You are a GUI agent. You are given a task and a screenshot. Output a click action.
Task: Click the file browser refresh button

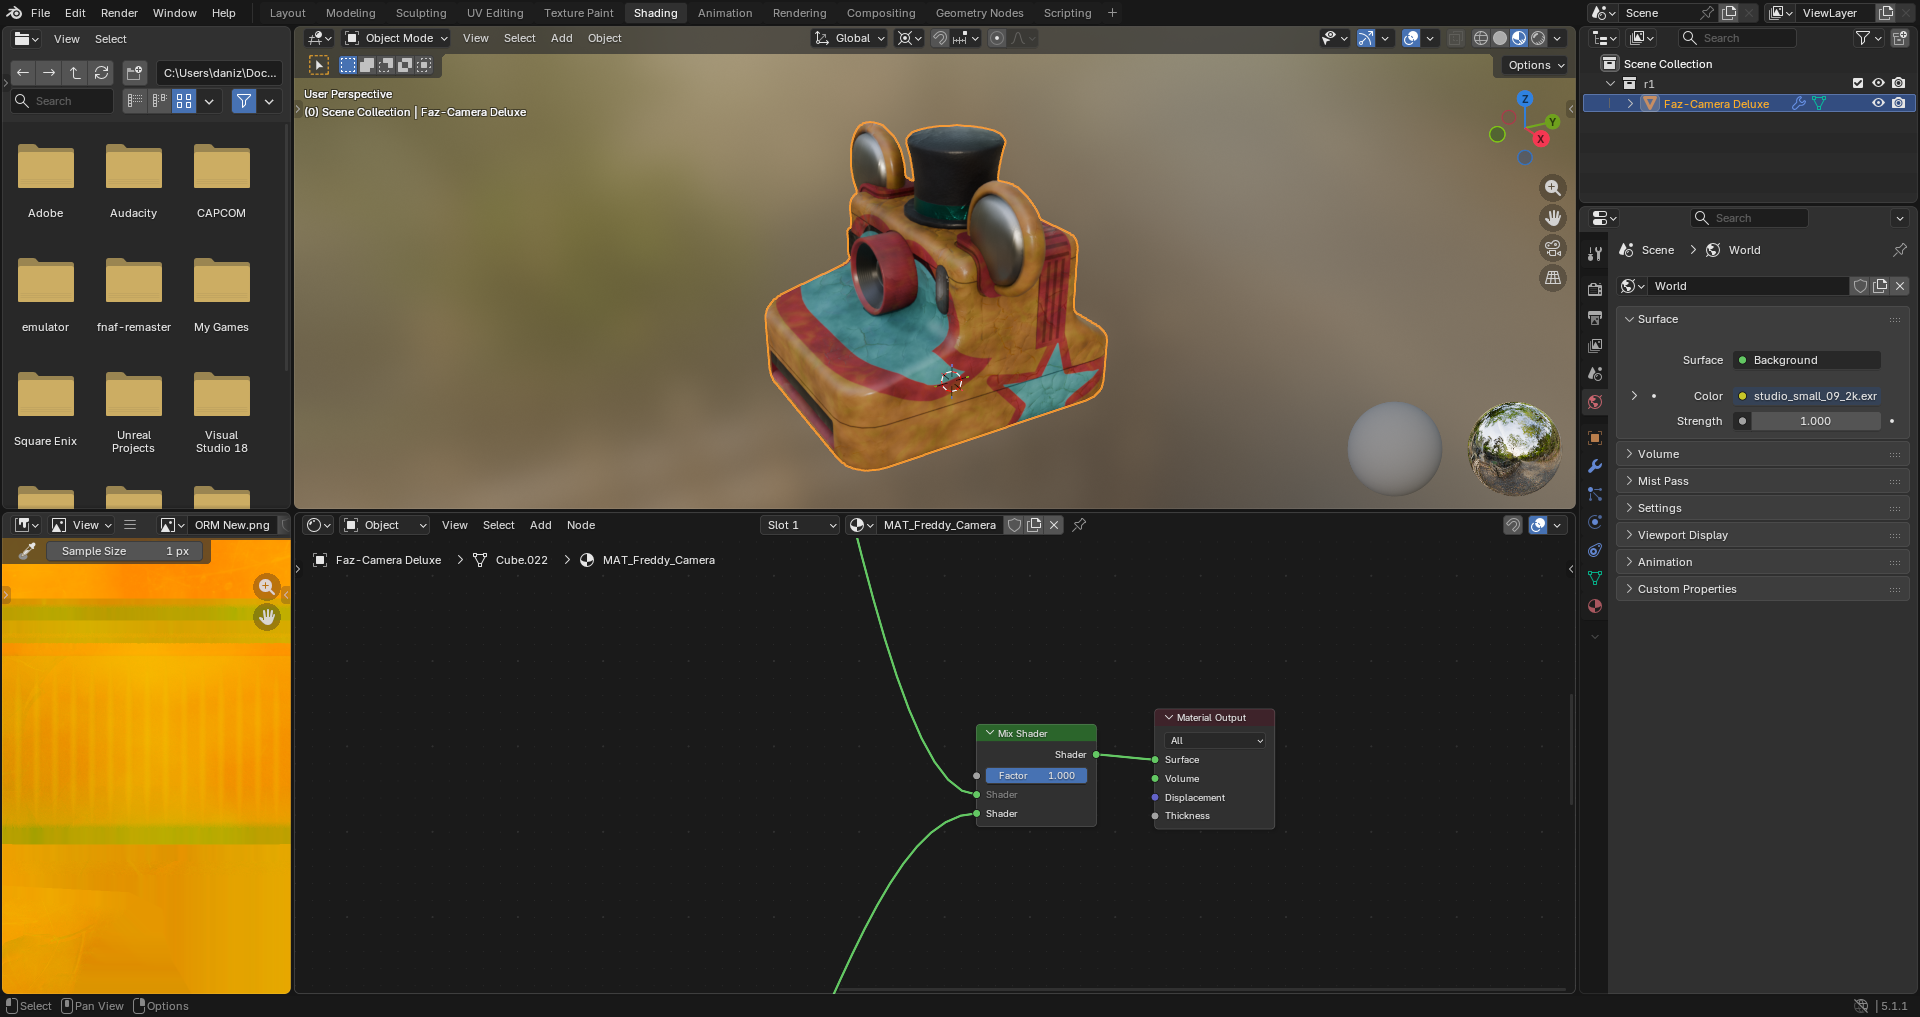point(101,73)
